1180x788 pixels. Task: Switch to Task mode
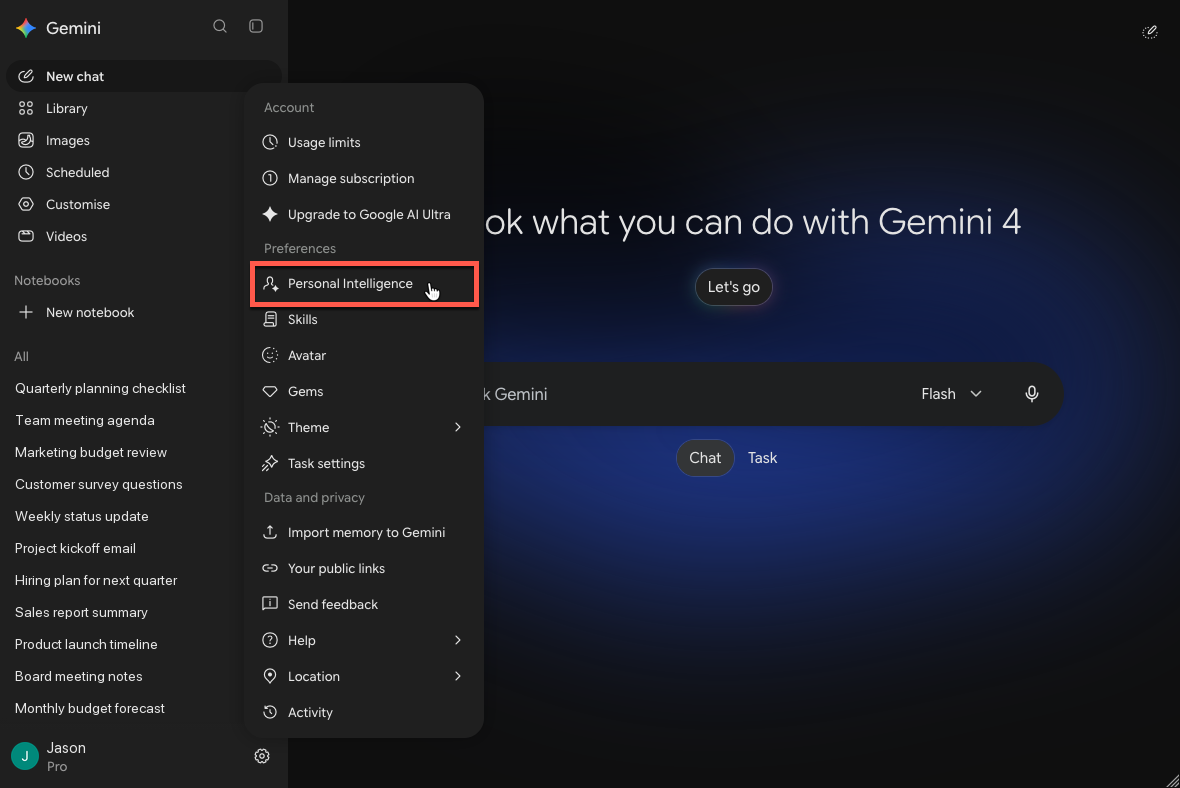coord(762,458)
